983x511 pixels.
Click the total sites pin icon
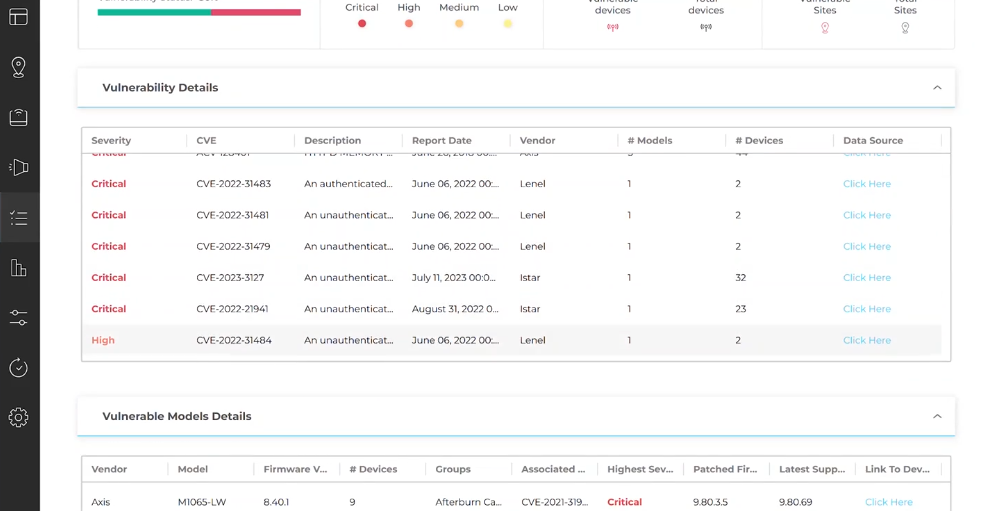(905, 28)
